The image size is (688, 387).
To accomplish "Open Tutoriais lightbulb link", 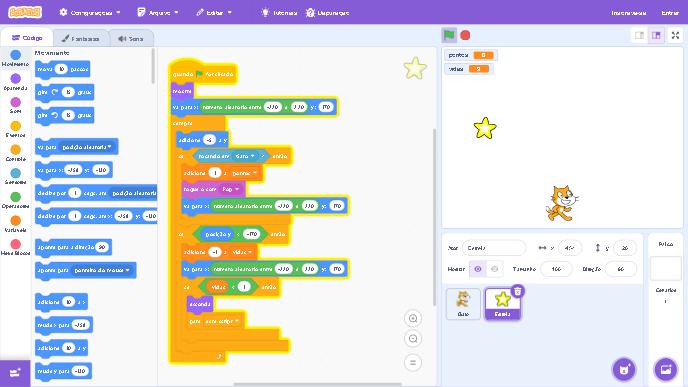I will coord(280,13).
